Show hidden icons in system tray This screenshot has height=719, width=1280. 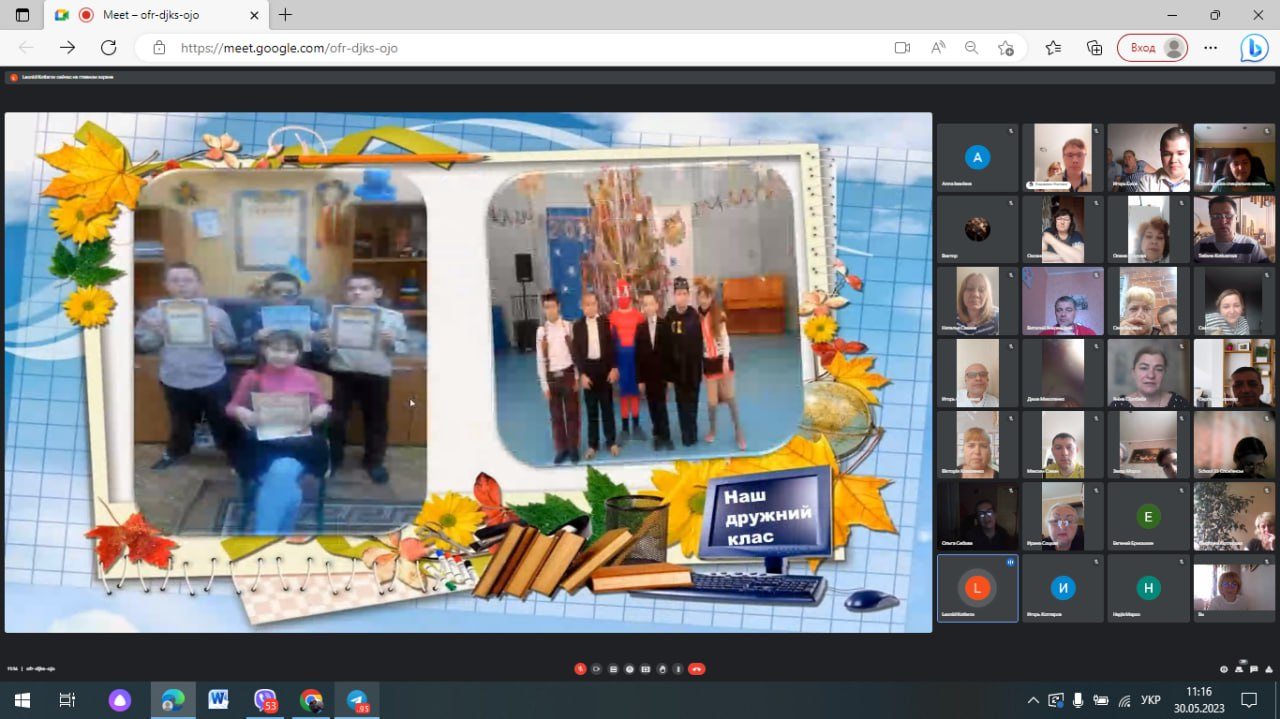click(1033, 700)
